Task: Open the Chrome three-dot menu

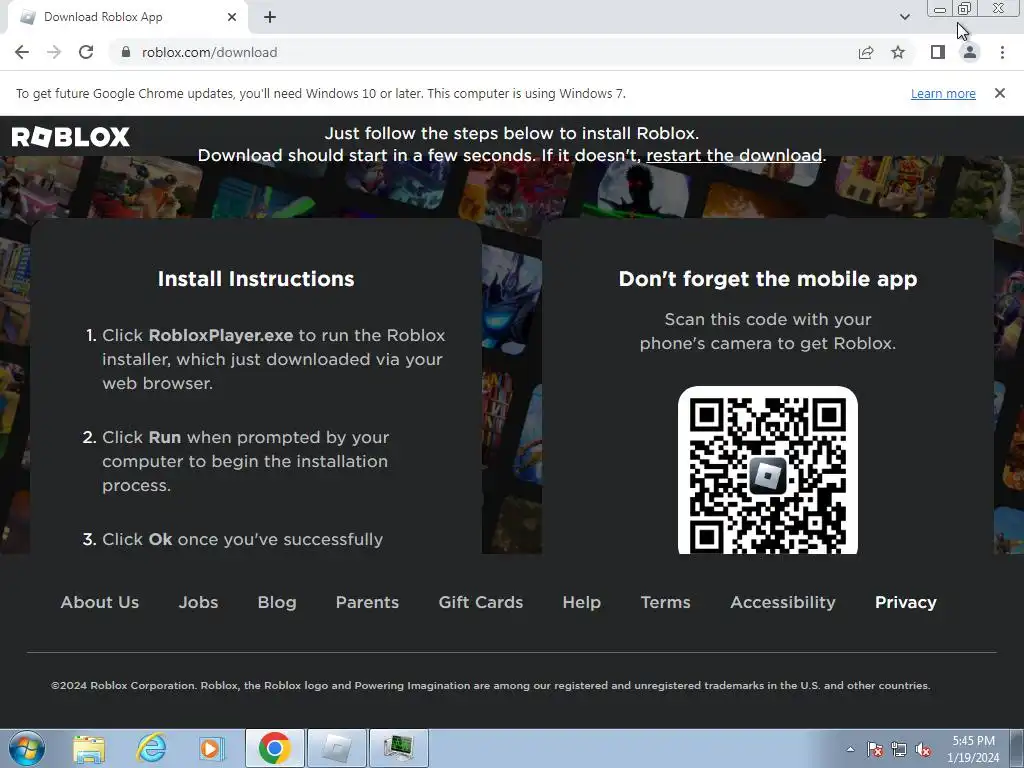Action: tap(1002, 52)
